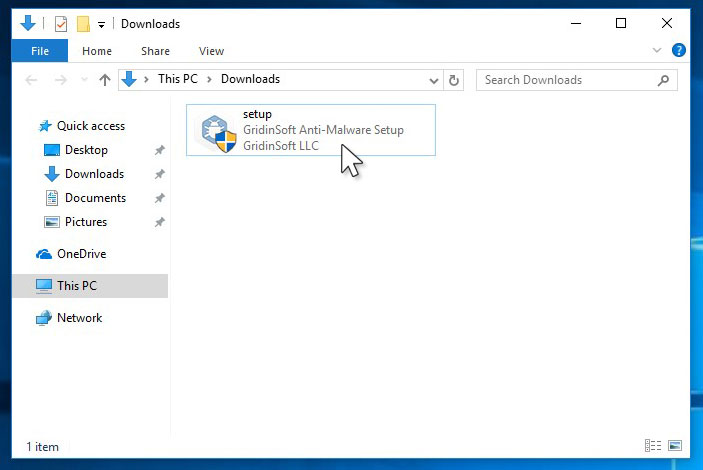Click the New Folder quick access icon
The image size is (703, 470).
coord(83,24)
